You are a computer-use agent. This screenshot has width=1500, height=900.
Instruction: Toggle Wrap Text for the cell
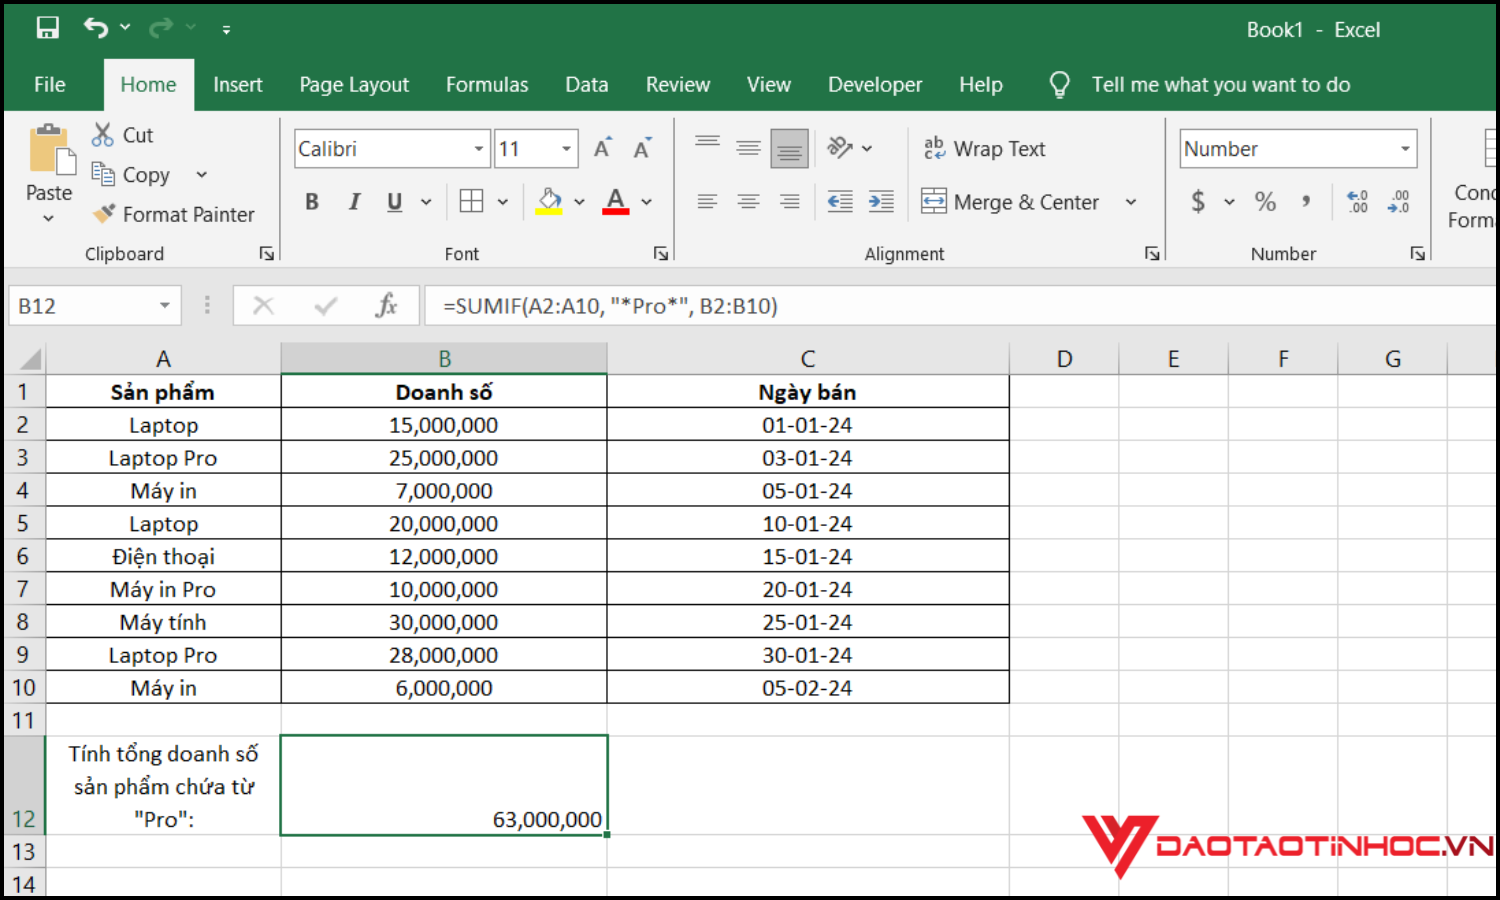click(x=984, y=149)
